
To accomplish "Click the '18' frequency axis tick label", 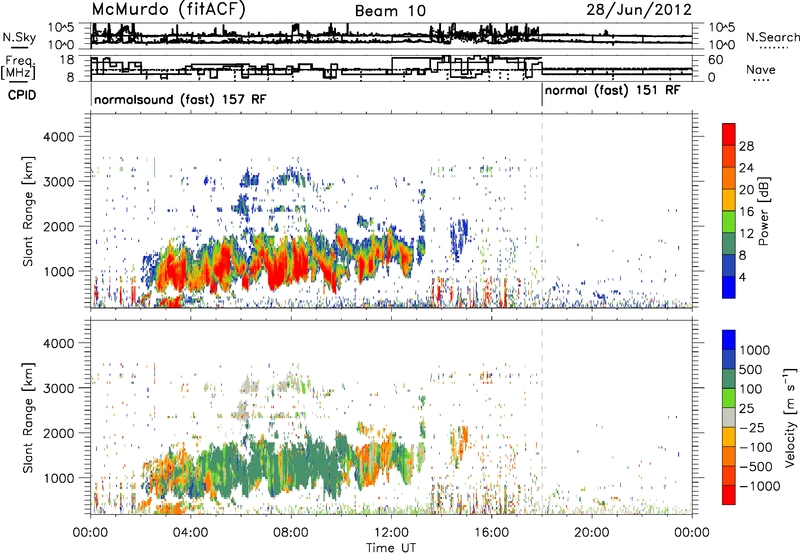I will (x=67, y=60).
